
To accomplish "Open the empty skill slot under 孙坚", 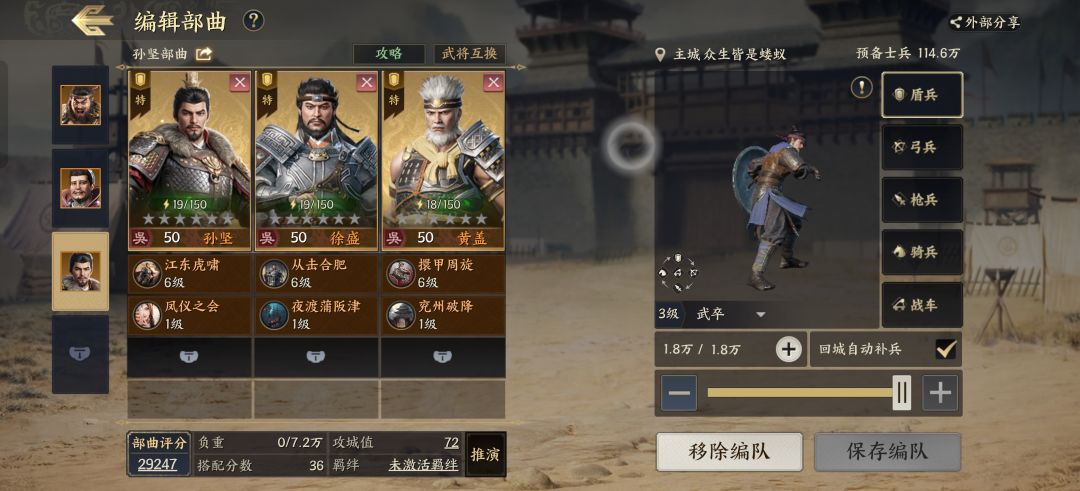I will point(189,357).
